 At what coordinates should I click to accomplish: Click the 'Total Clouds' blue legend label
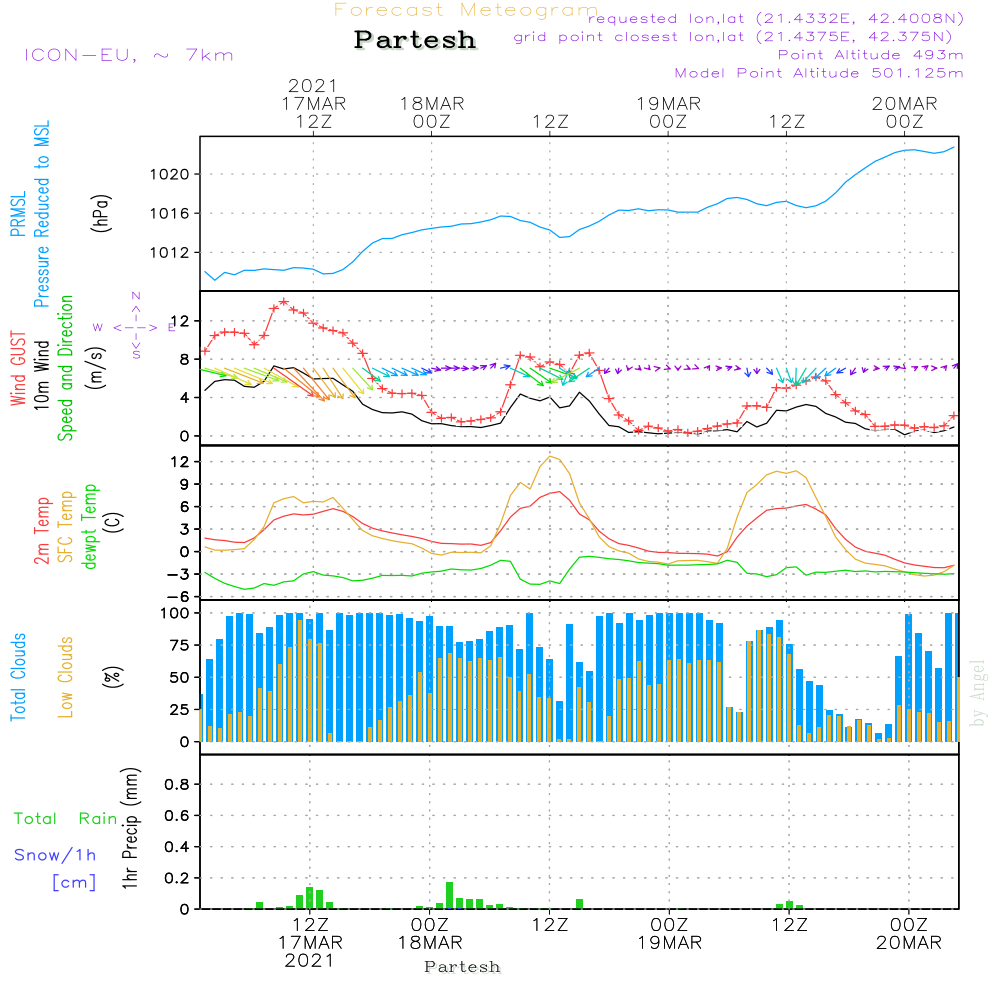coord(18,677)
